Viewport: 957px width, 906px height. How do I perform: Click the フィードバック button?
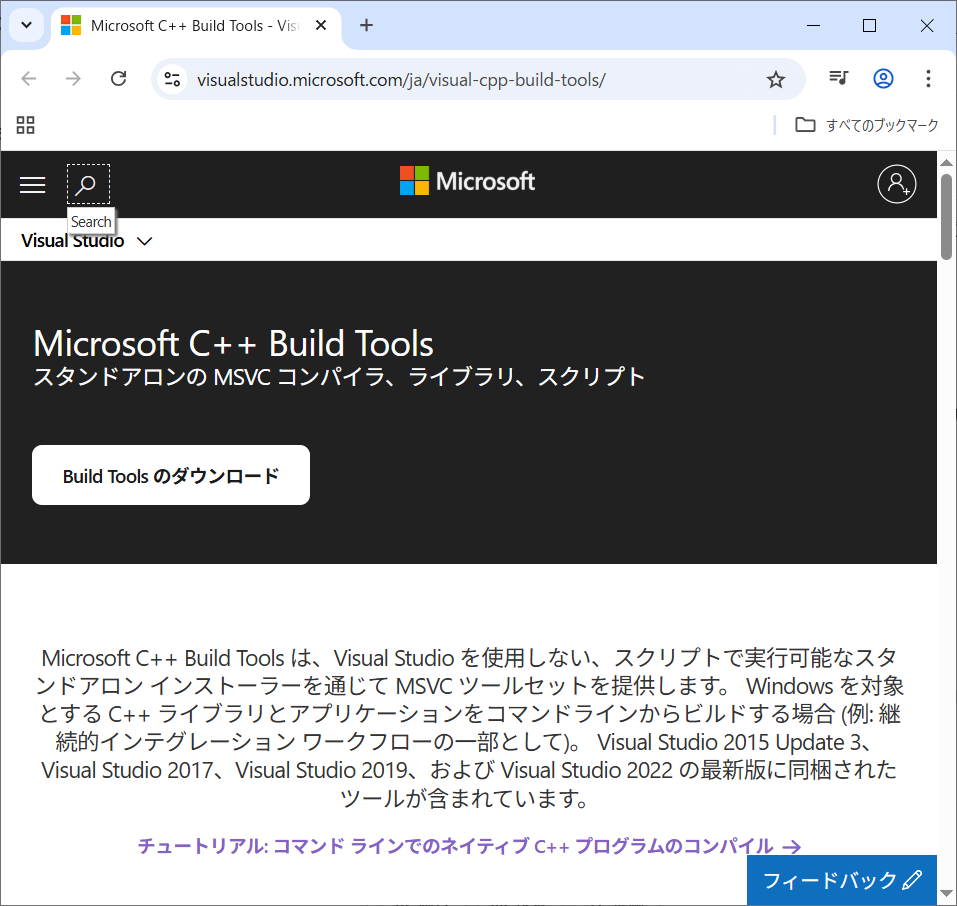[x=841, y=880]
